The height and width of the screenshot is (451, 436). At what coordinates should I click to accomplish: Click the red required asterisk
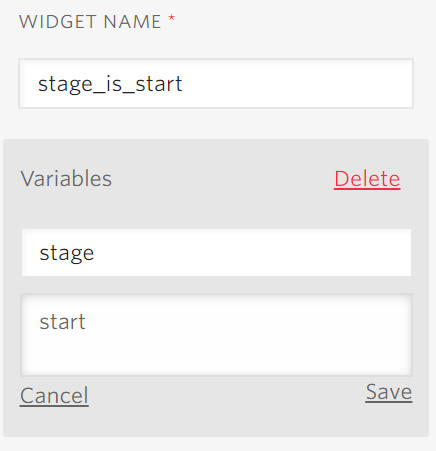point(171,18)
